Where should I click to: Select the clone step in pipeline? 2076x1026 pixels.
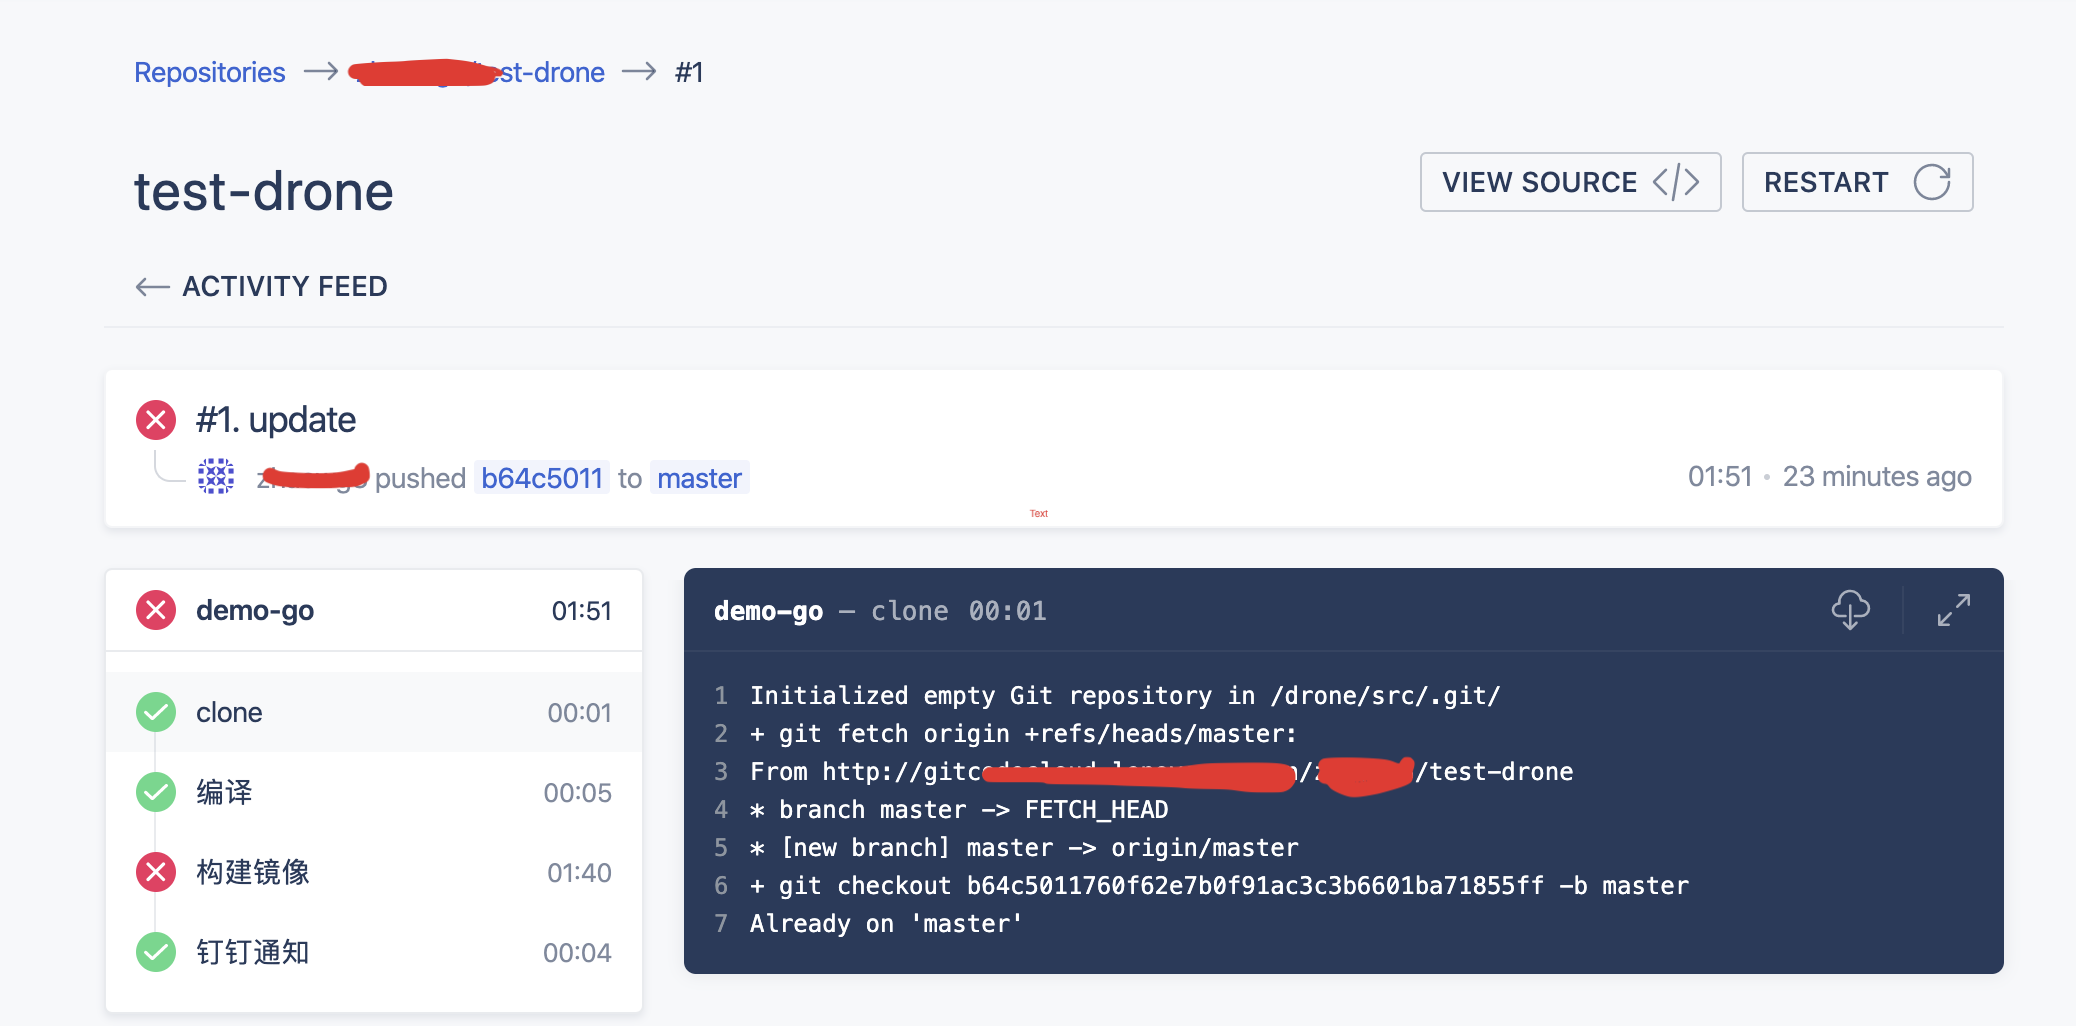(374, 712)
